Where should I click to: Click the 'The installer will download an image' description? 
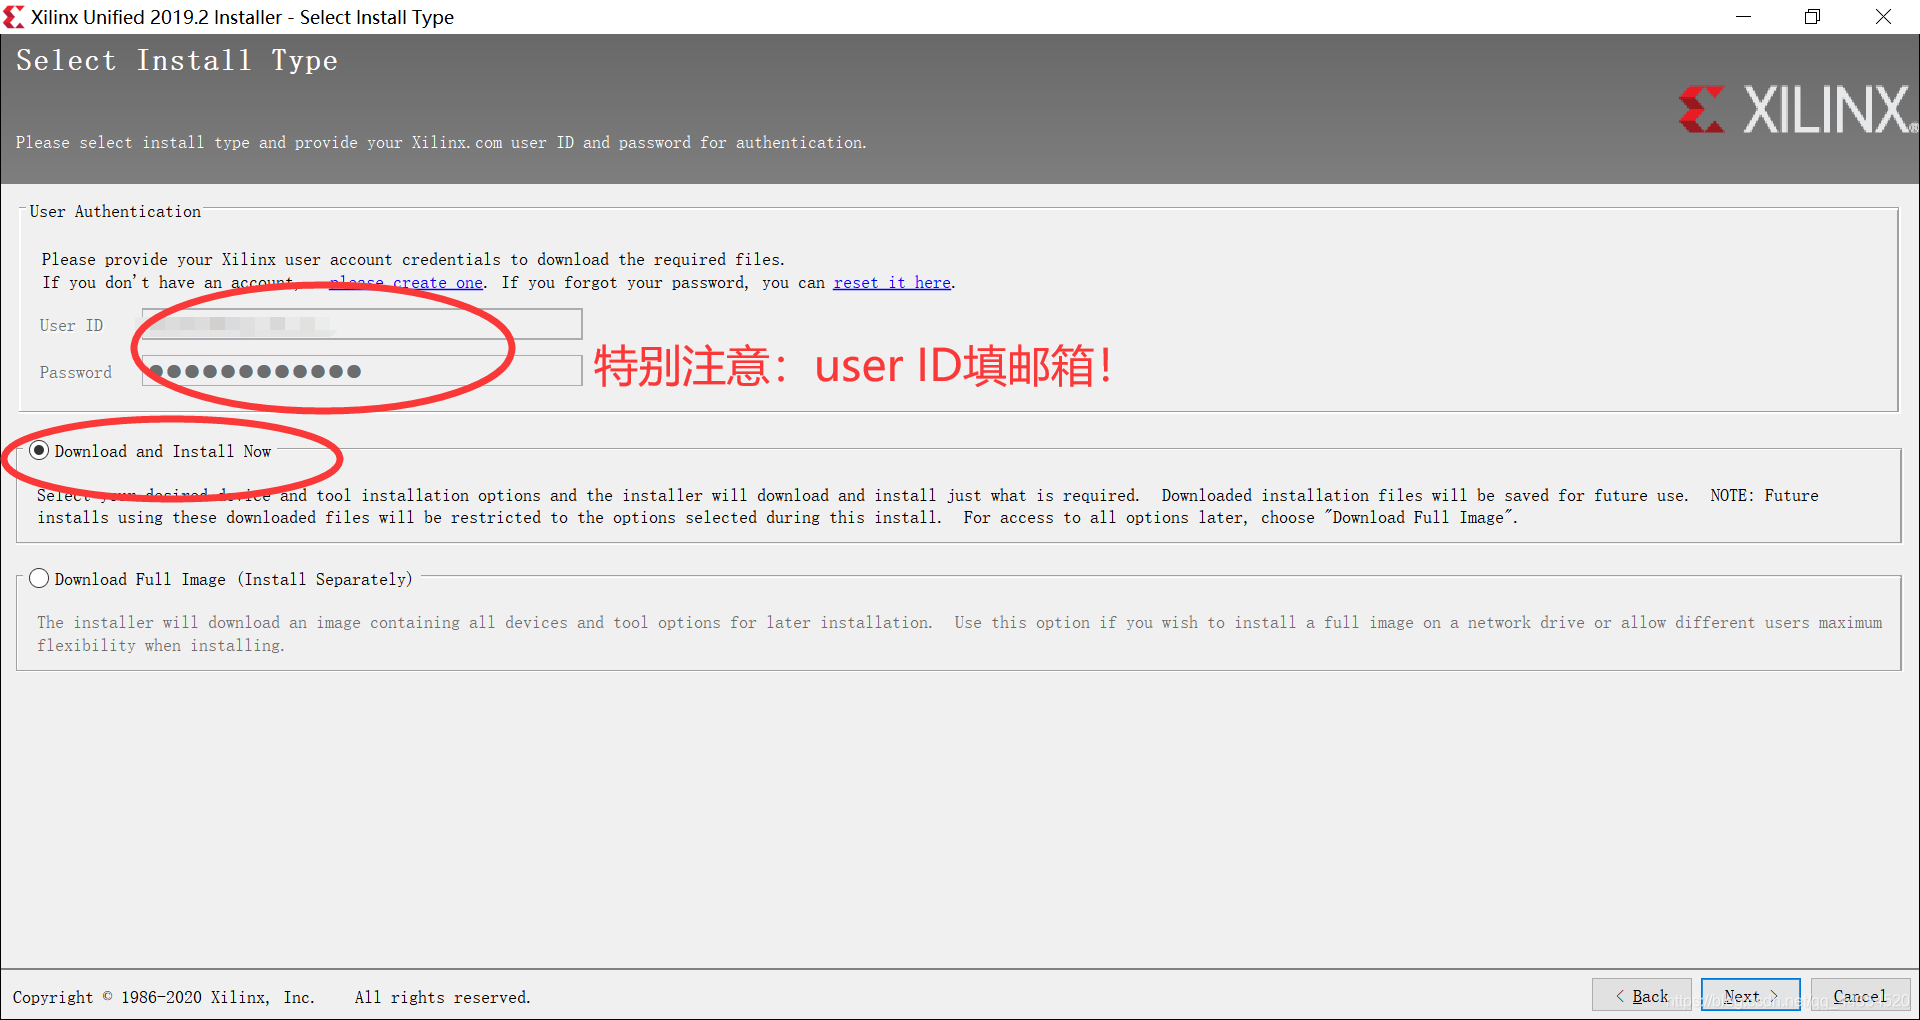click(x=960, y=634)
